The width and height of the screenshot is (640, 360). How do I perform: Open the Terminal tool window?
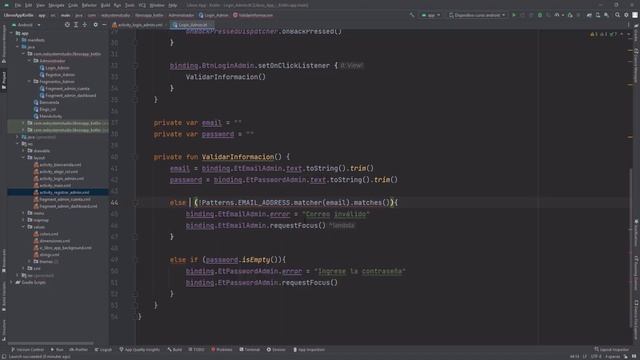(249, 350)
